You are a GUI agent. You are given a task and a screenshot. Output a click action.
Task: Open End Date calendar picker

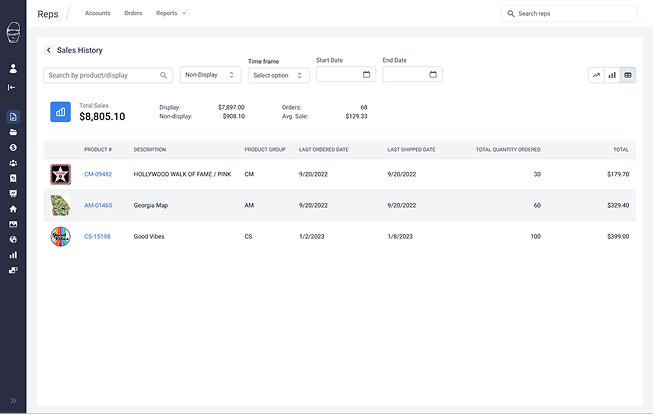[433, 75]
